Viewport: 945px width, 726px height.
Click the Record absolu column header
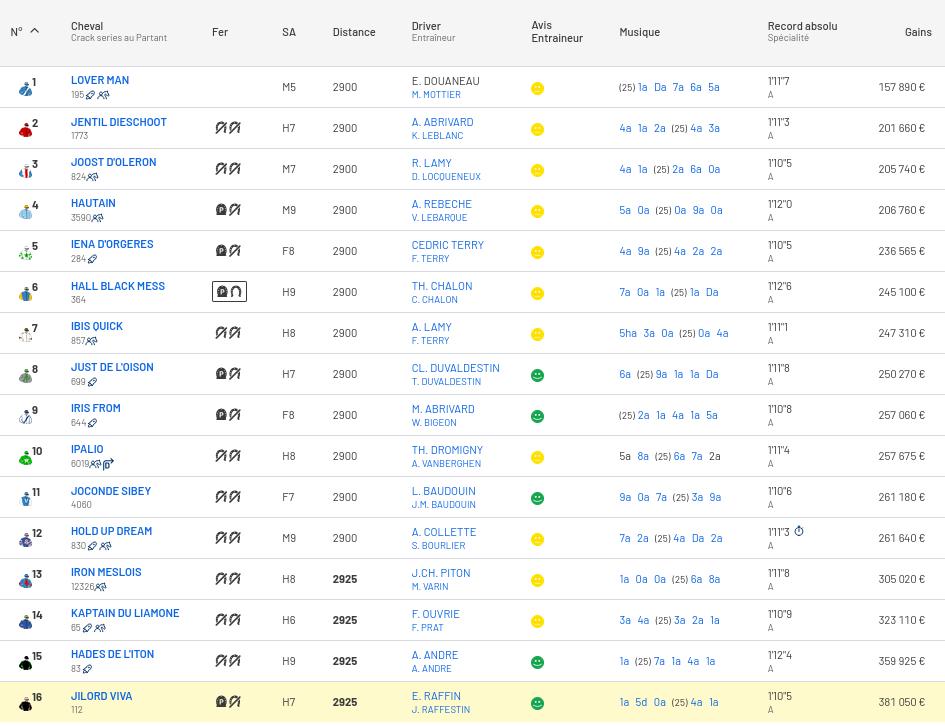coord(802,26)
